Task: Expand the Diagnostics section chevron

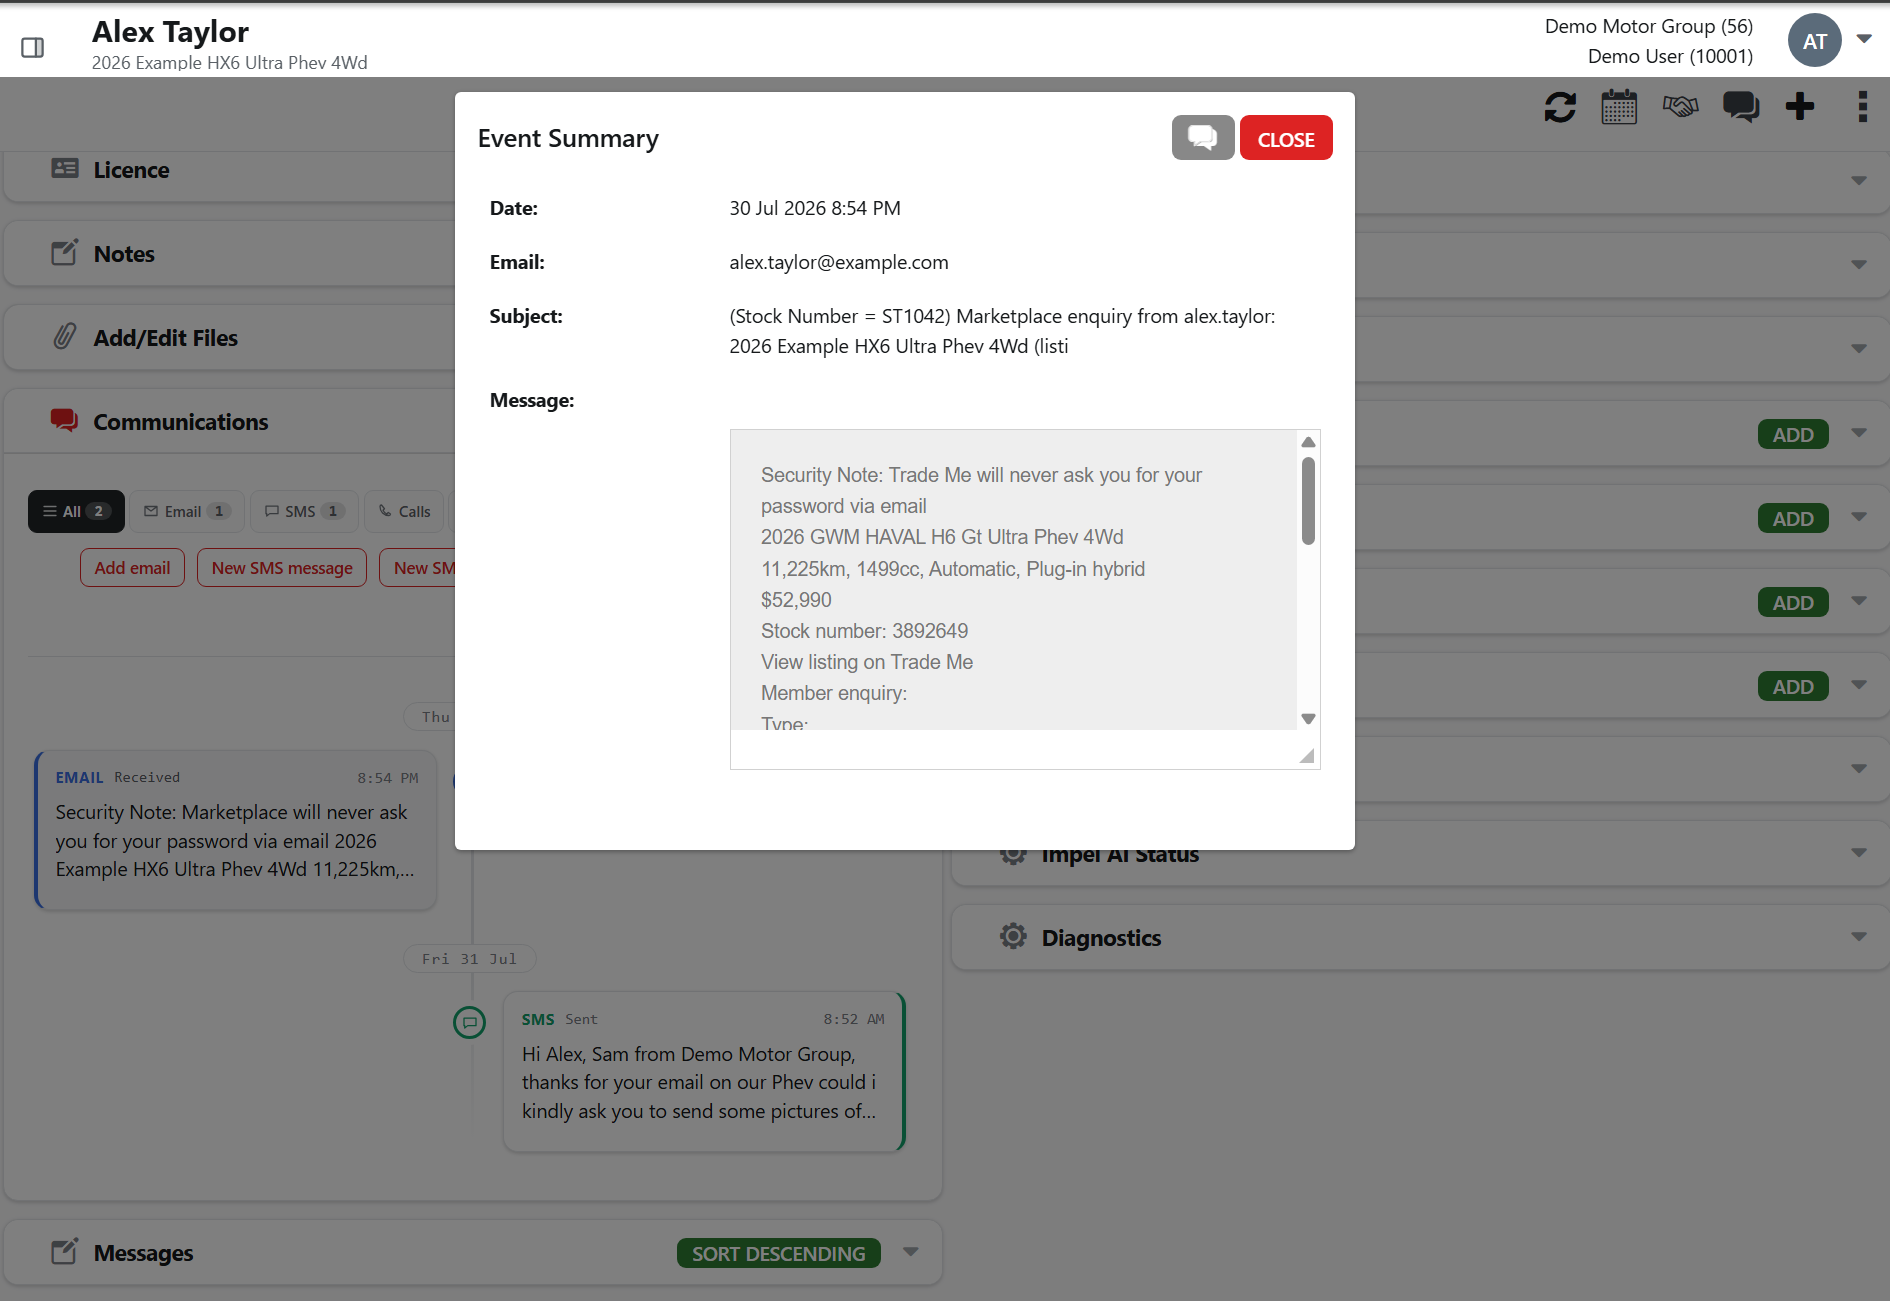Action: click(x=1859, y=937)
